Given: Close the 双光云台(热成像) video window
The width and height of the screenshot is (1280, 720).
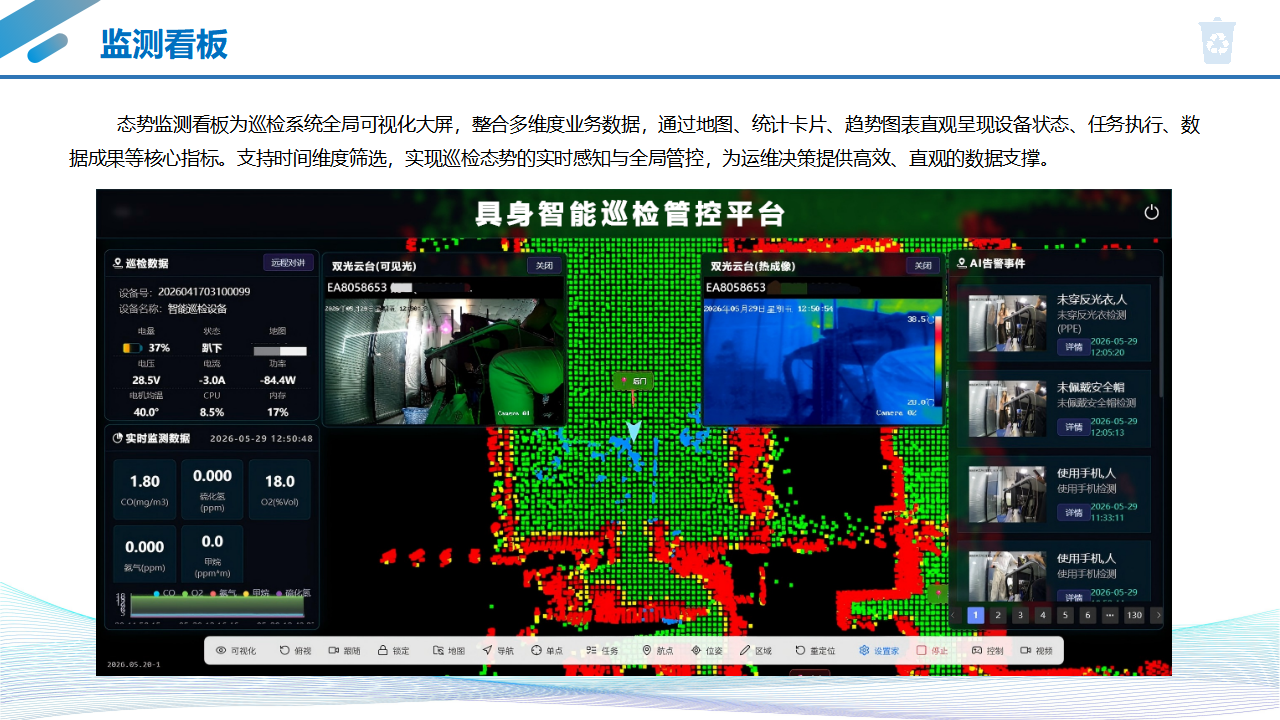Looking at the screenshot, I should 923,266.
